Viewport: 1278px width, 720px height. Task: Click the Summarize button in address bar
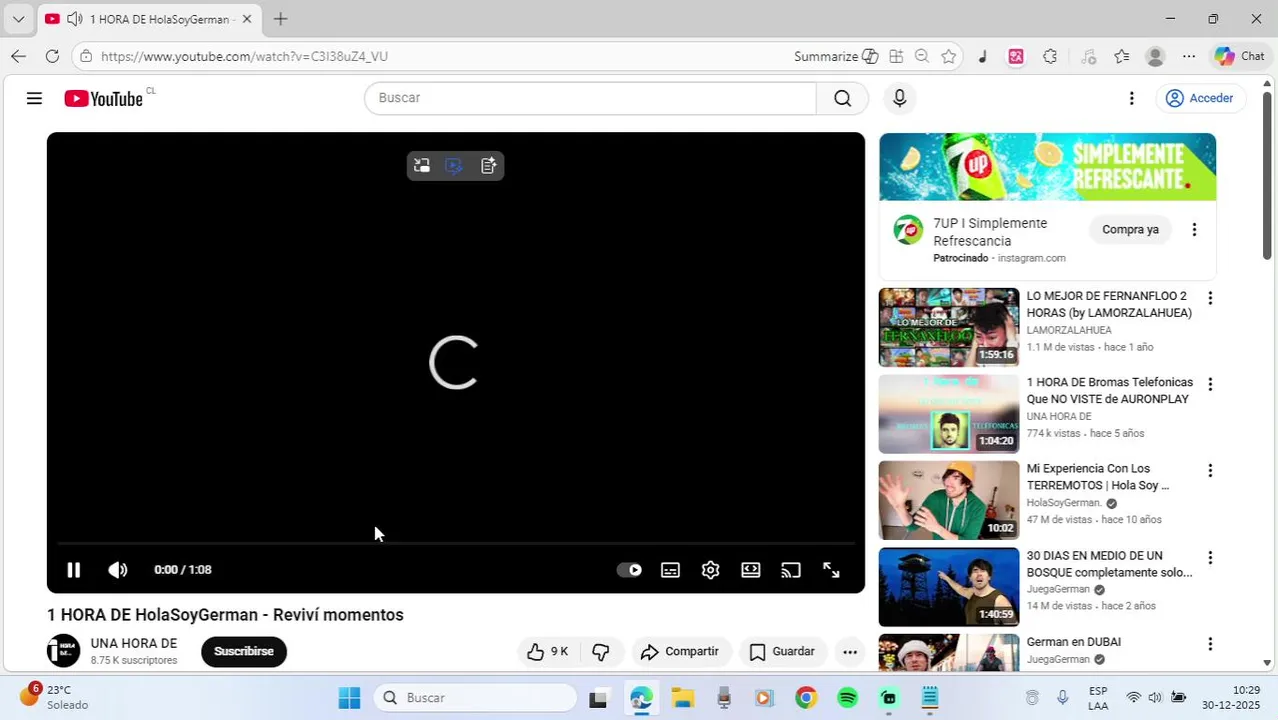coord(836,56)
